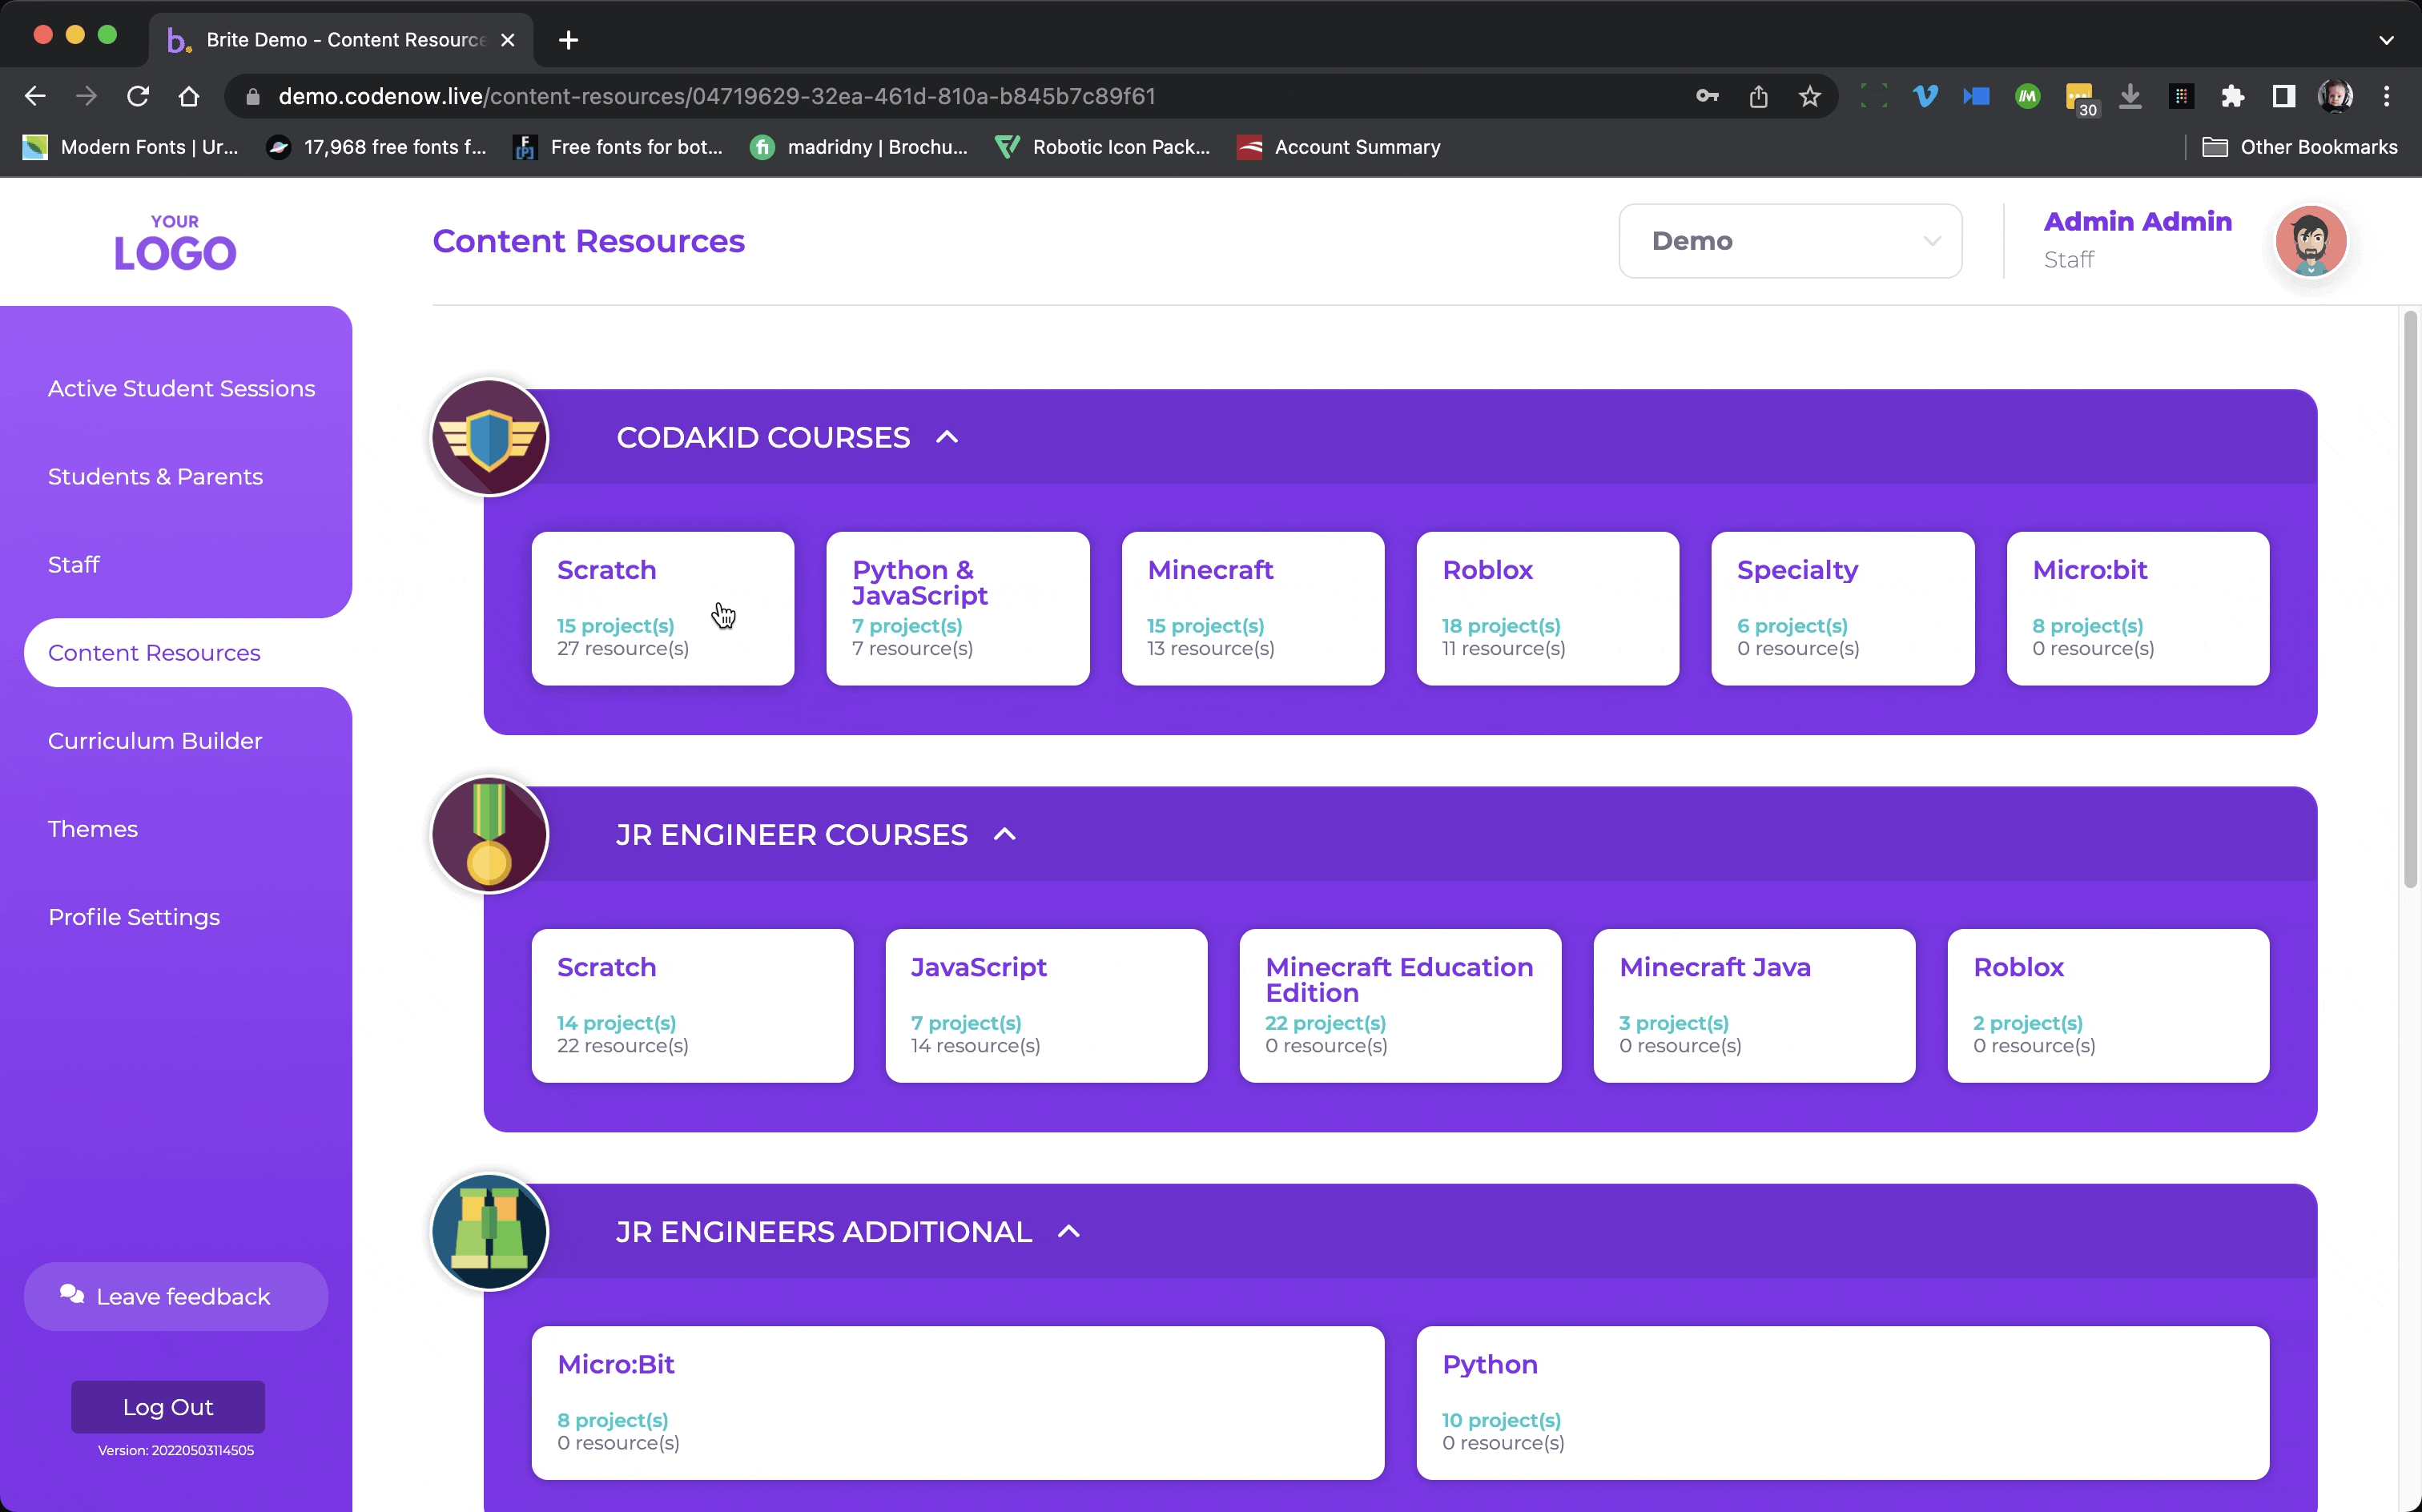Click the Admin Admin avatar picture

(x=2310, y=241)
